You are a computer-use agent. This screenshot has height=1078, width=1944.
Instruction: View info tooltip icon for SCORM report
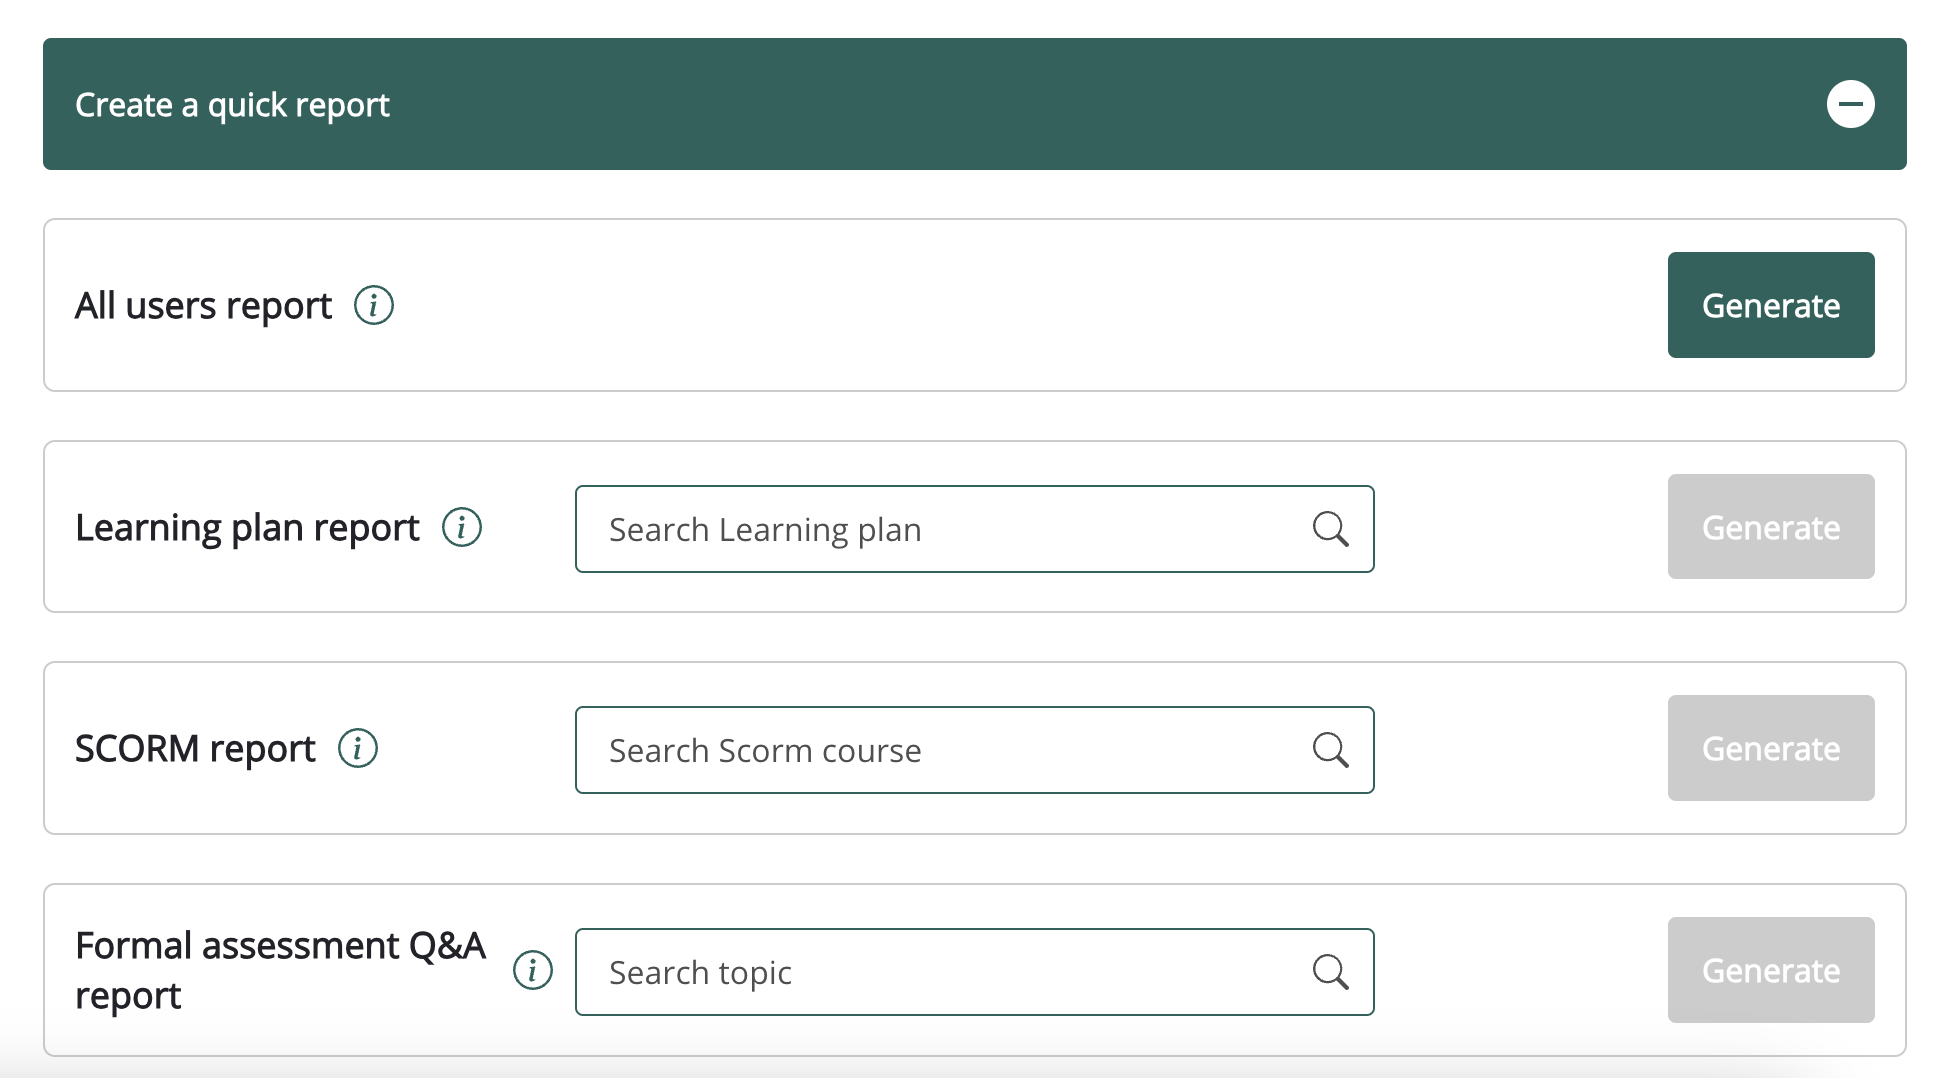pyautogui.click(x=358, y=748)
